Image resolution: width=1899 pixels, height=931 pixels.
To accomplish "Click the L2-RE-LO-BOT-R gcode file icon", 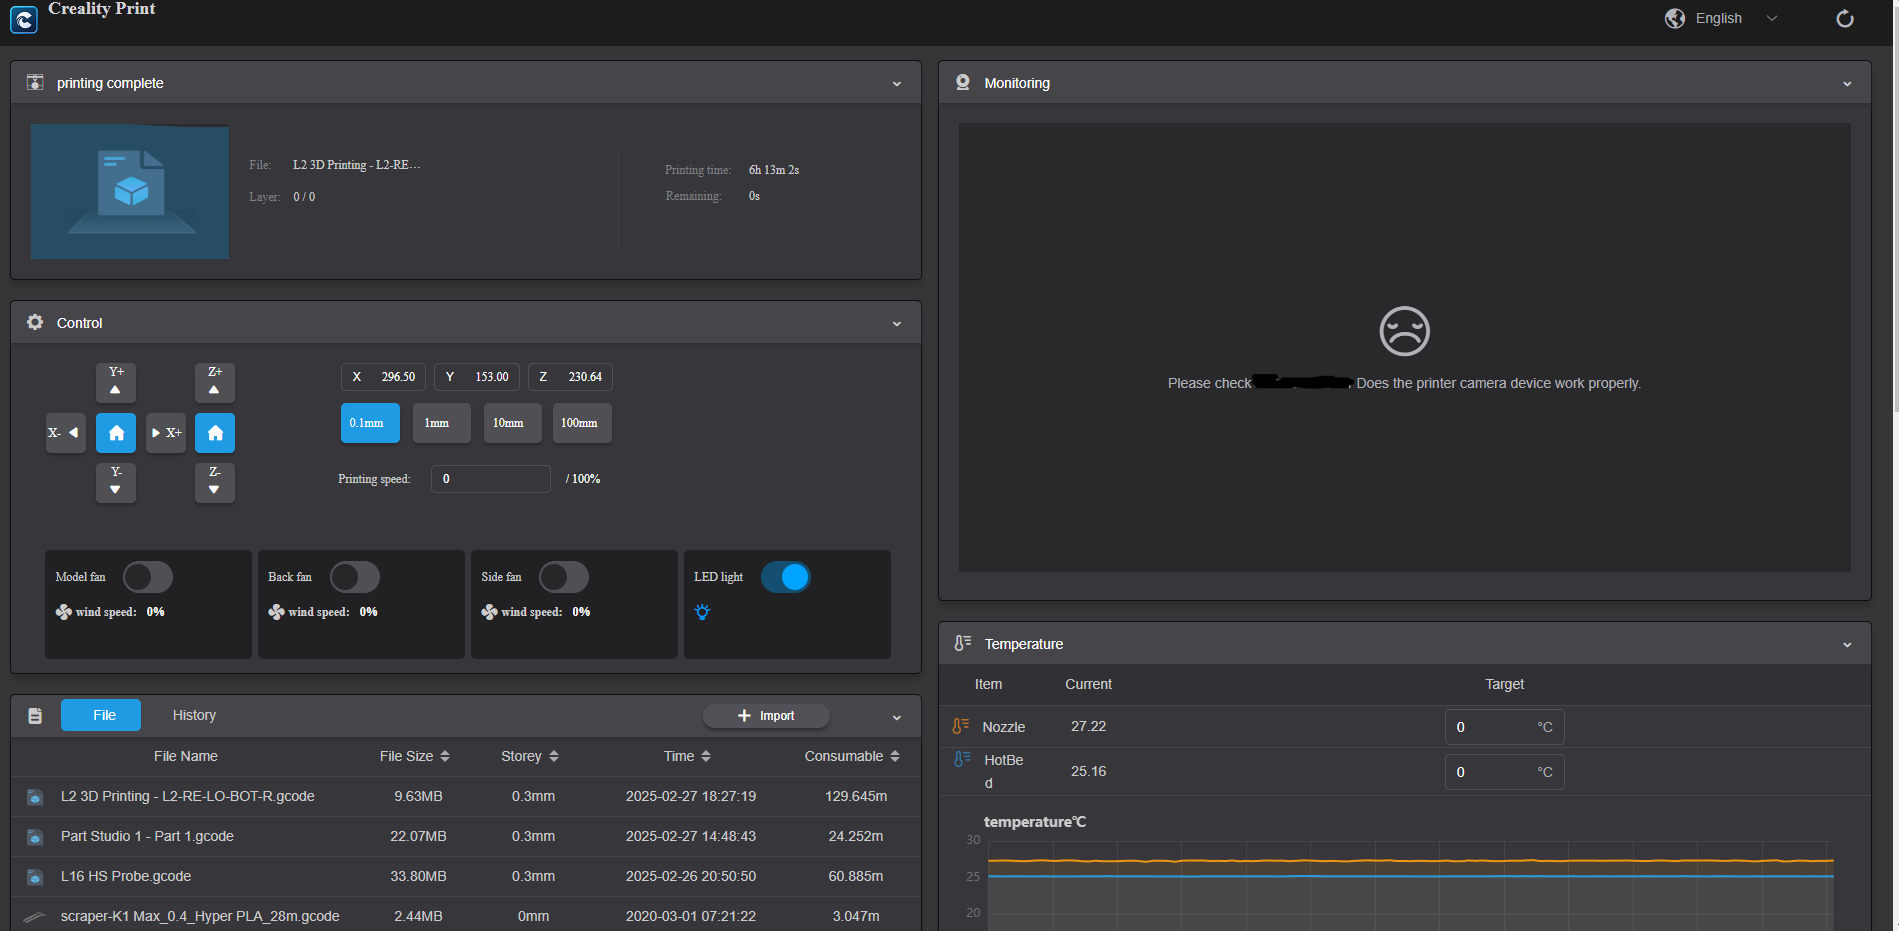I will coord(35,797).
